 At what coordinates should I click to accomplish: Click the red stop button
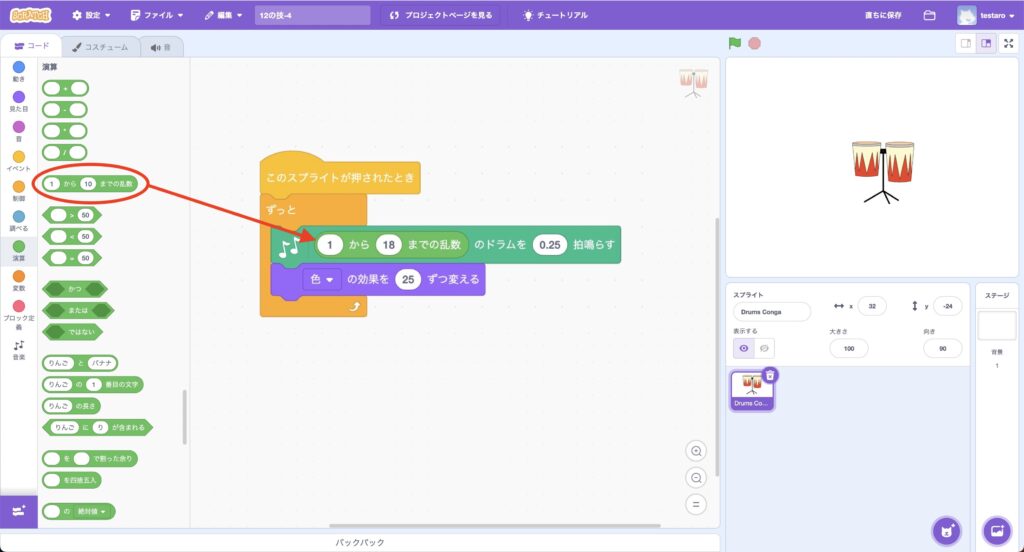click(x=754, y=43)
